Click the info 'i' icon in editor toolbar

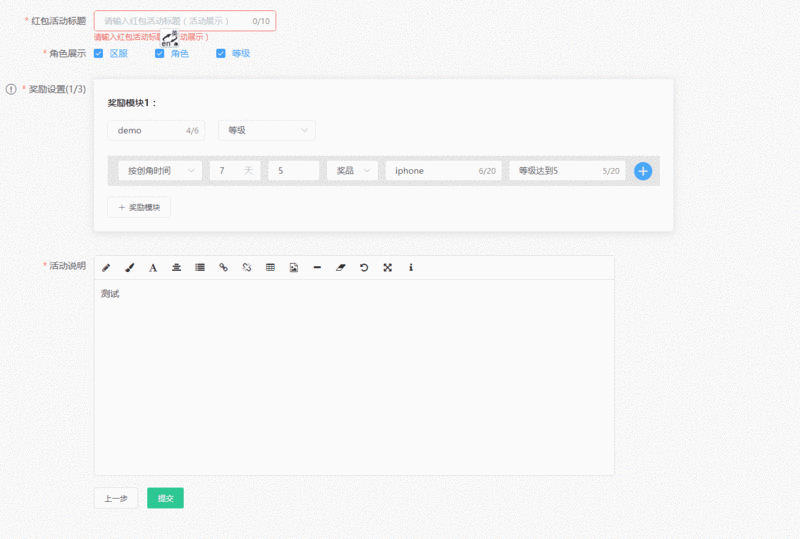411,267
